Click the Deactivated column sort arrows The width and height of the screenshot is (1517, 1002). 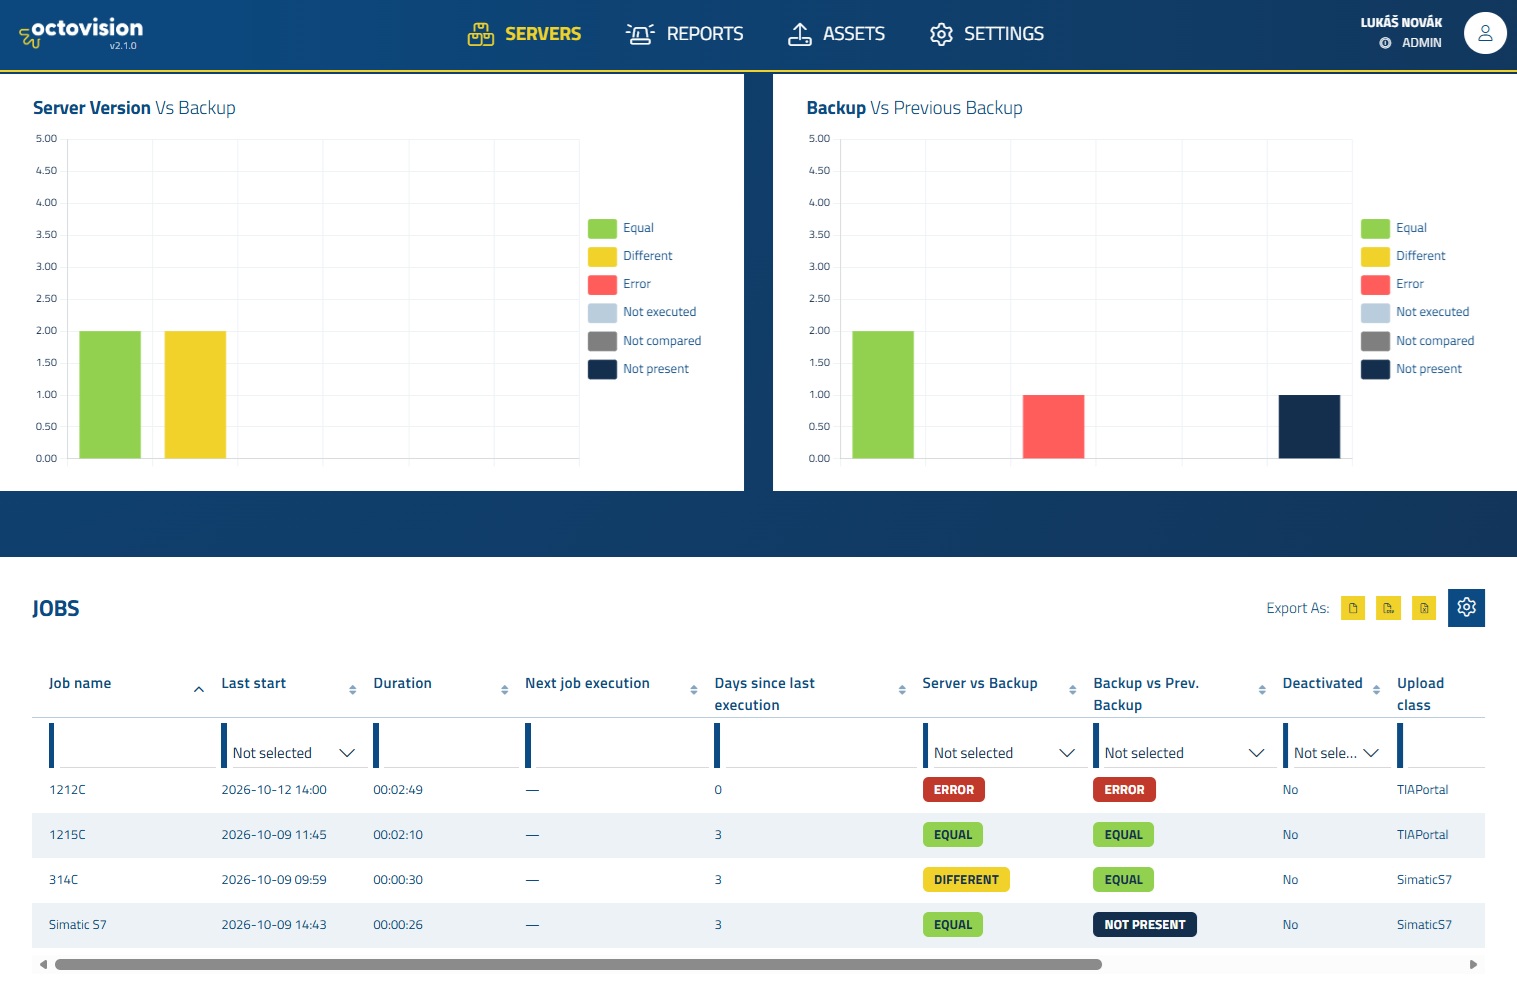coord(1376,690)
